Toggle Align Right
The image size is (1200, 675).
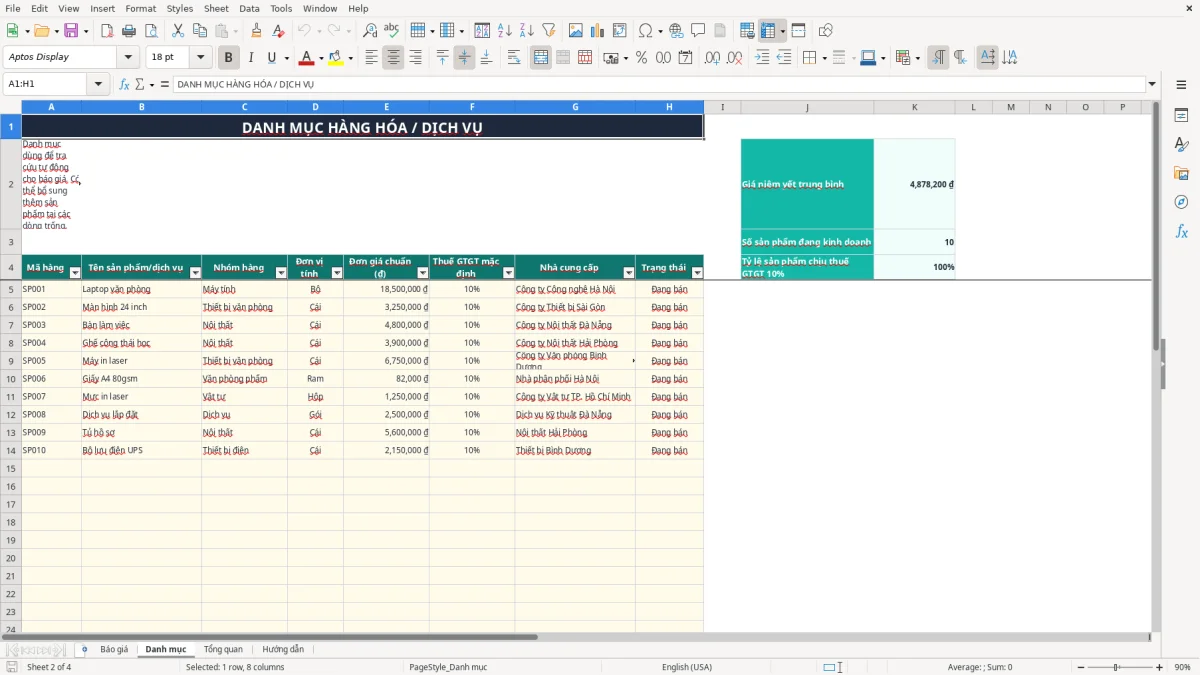click(x=415, y=58)
